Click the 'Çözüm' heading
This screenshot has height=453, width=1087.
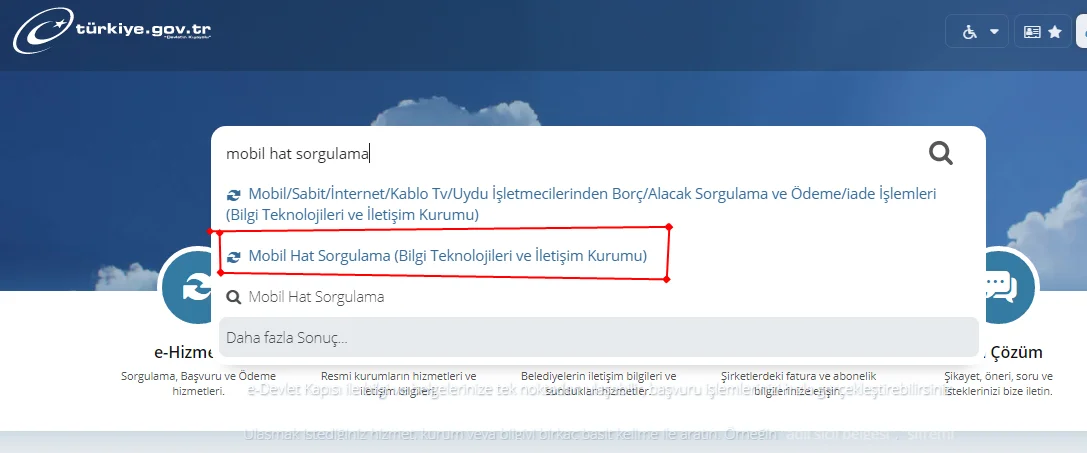pos(1014,352)
